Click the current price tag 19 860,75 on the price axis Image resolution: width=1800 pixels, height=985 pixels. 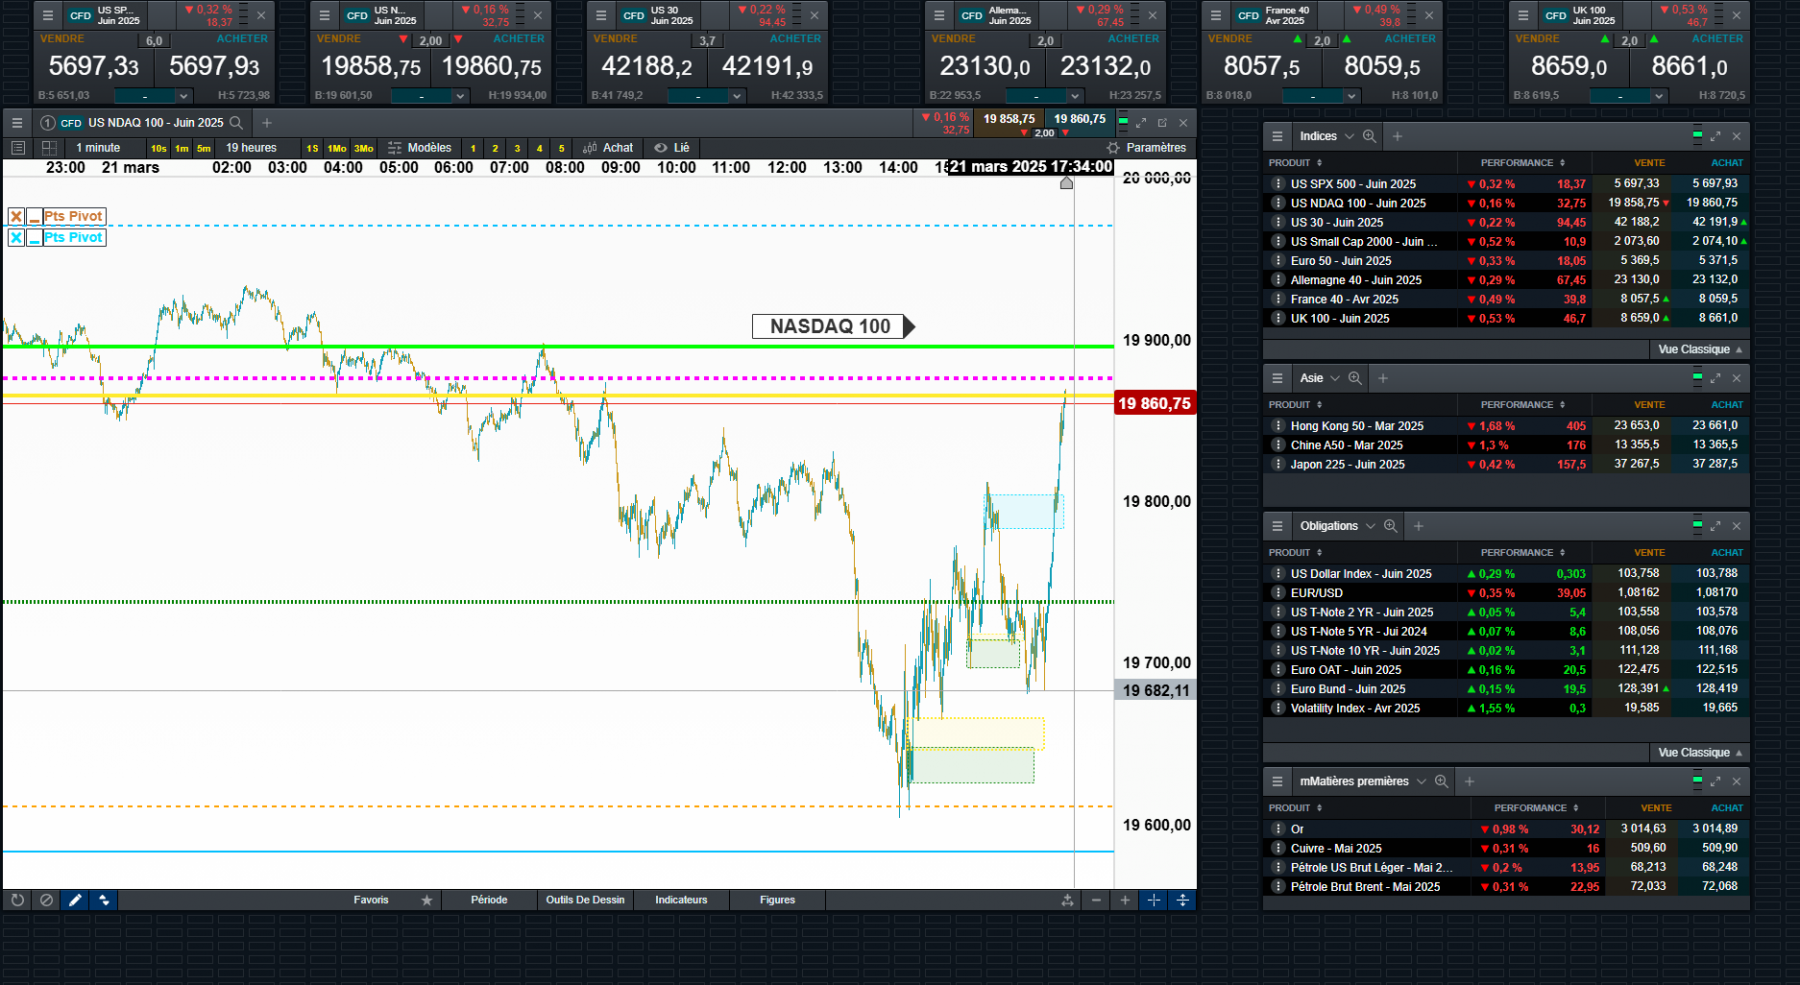pos(1155,404)
